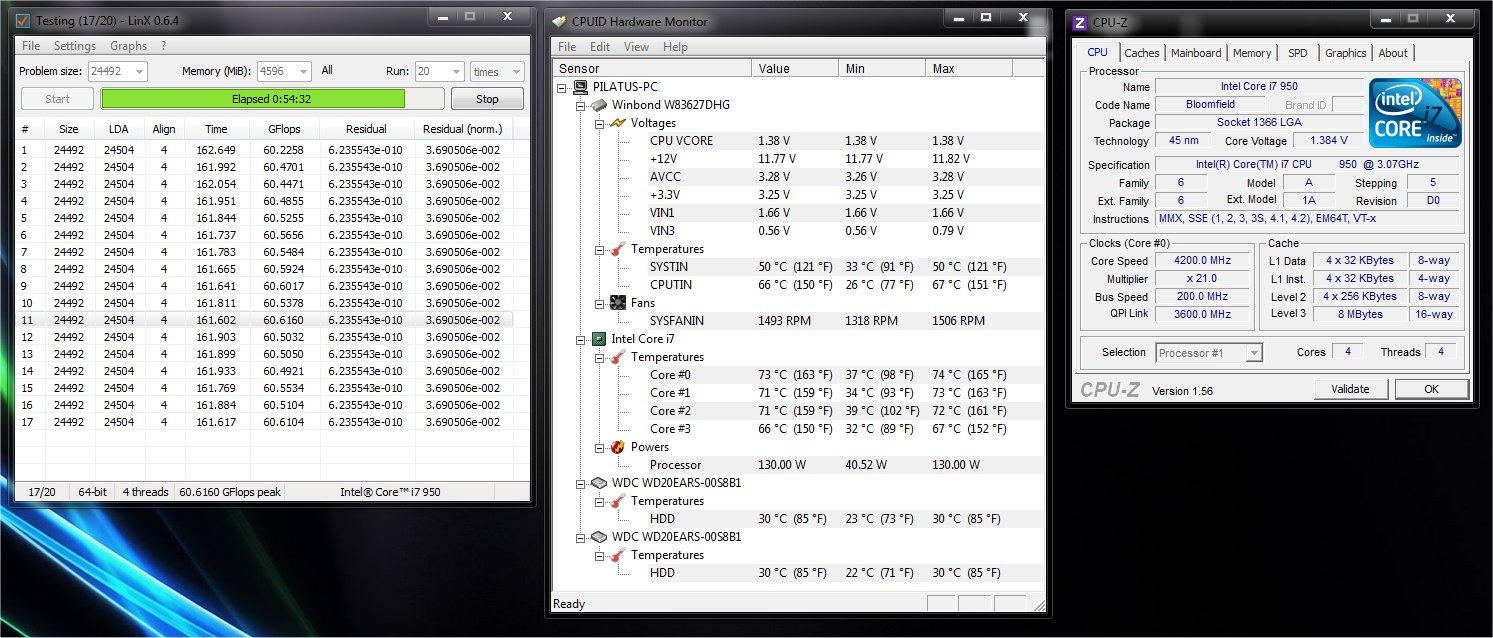Viewport: 1493px width, 638px height.
Task: Click the first WDC WD20EARS hard drive icon
Action: click(599, 483)
